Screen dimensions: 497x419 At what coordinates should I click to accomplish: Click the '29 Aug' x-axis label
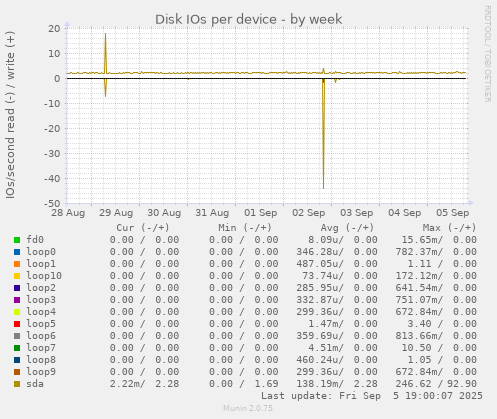click(116, 213)
